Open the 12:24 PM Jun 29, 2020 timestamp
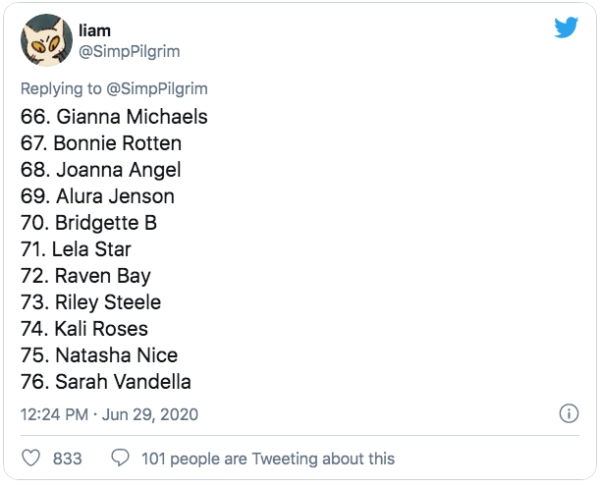The height and width of the screenshot is (486, 600). pos(109,414)
